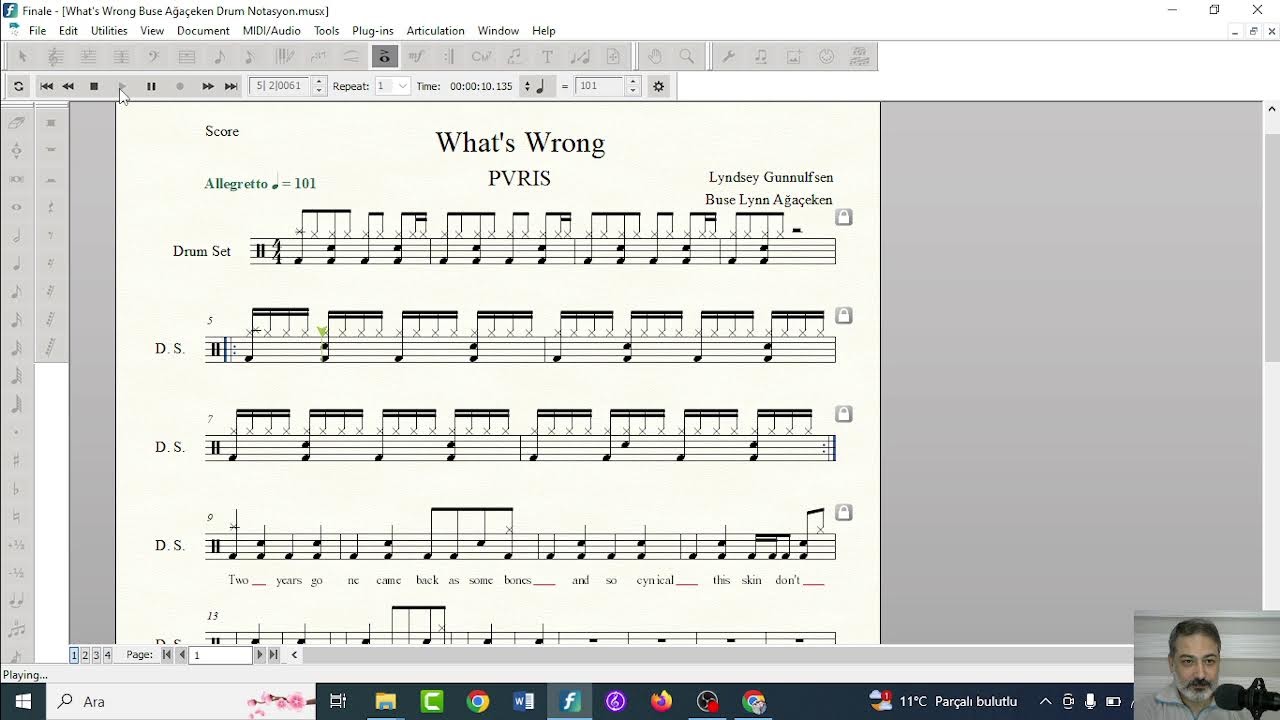Toggle lock icon on measure 9 system

tap(844, 513)
